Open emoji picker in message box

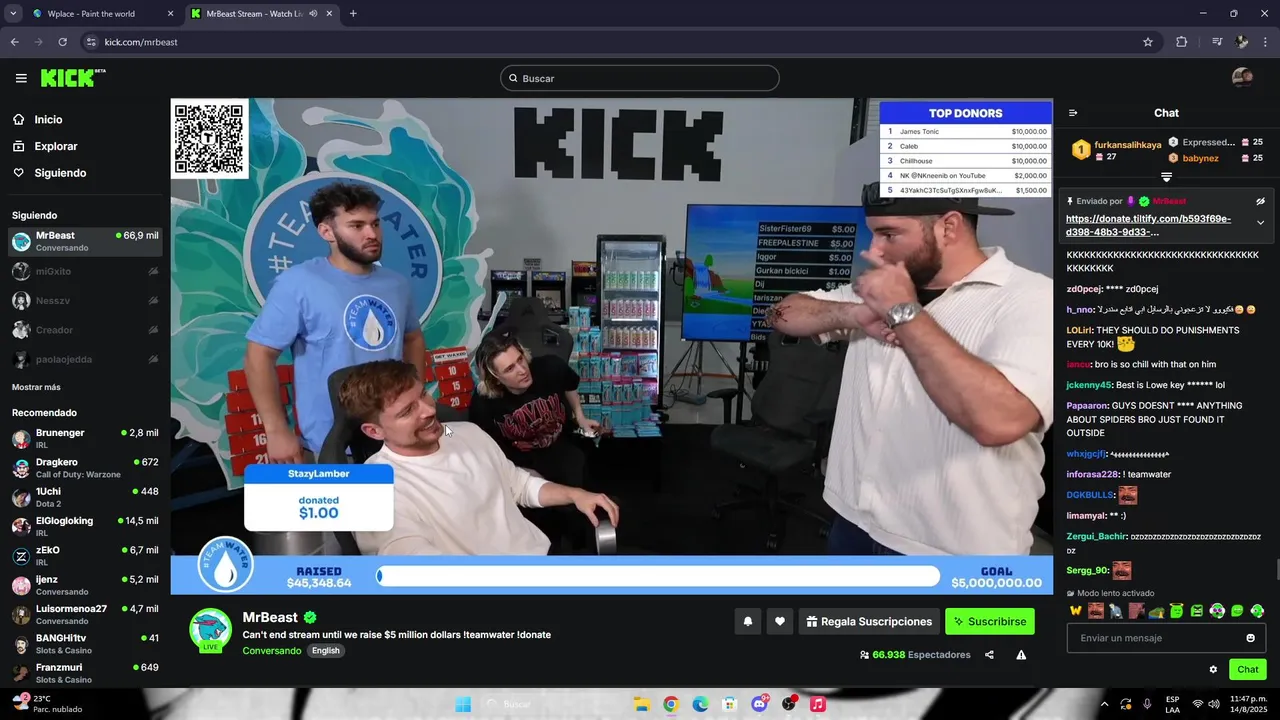pos(1250,638)
